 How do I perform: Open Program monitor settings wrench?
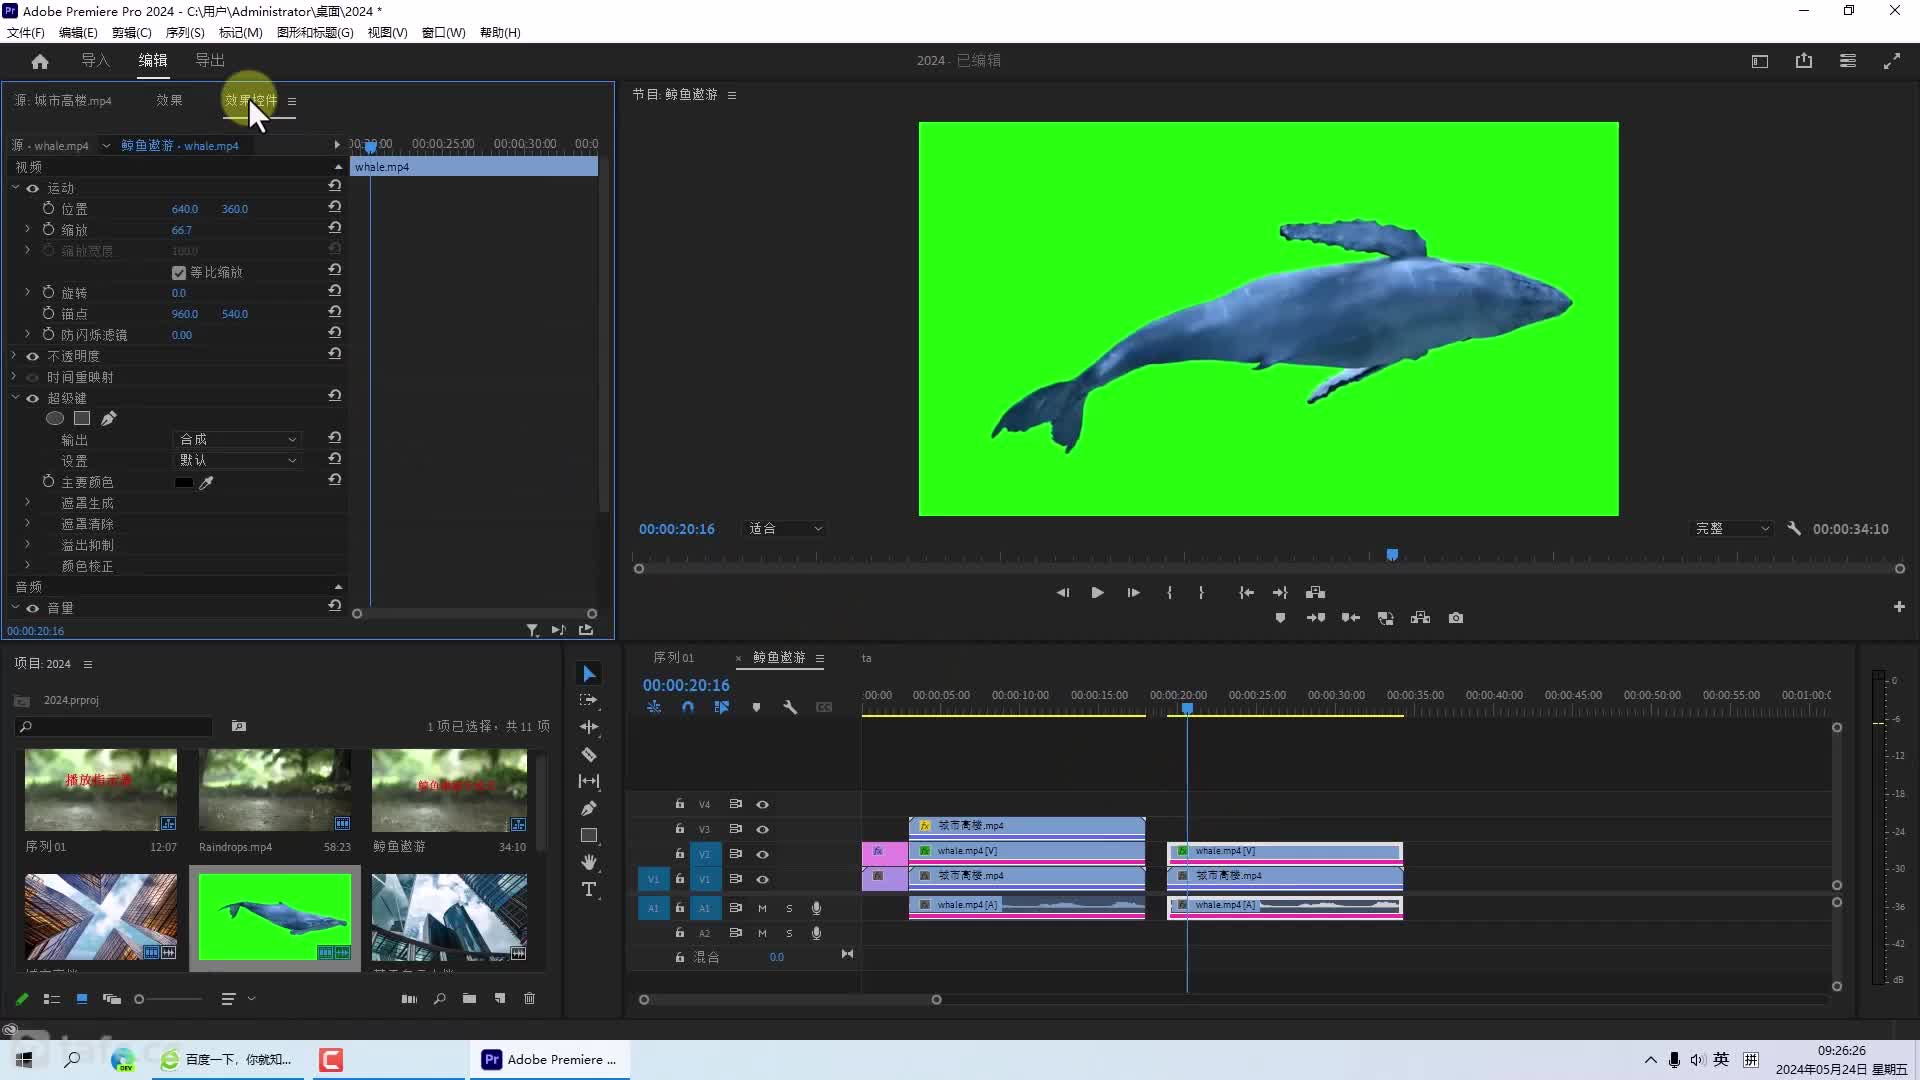point(1794,528)
